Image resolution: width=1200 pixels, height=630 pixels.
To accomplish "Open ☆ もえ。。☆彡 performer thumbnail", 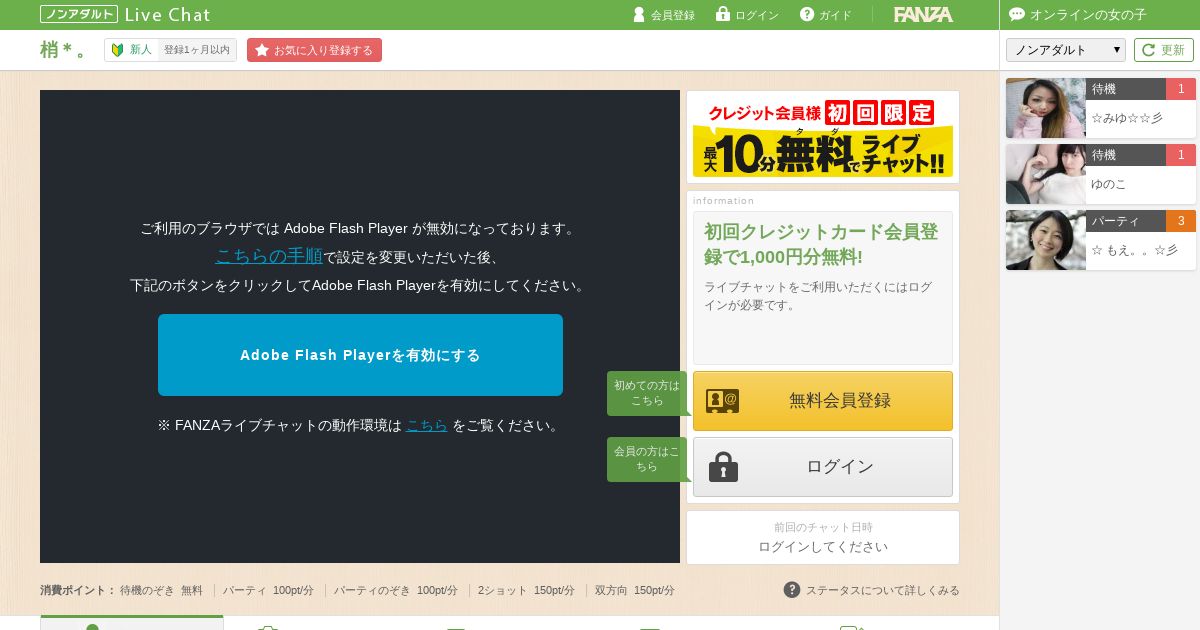I will point(1046,240).
